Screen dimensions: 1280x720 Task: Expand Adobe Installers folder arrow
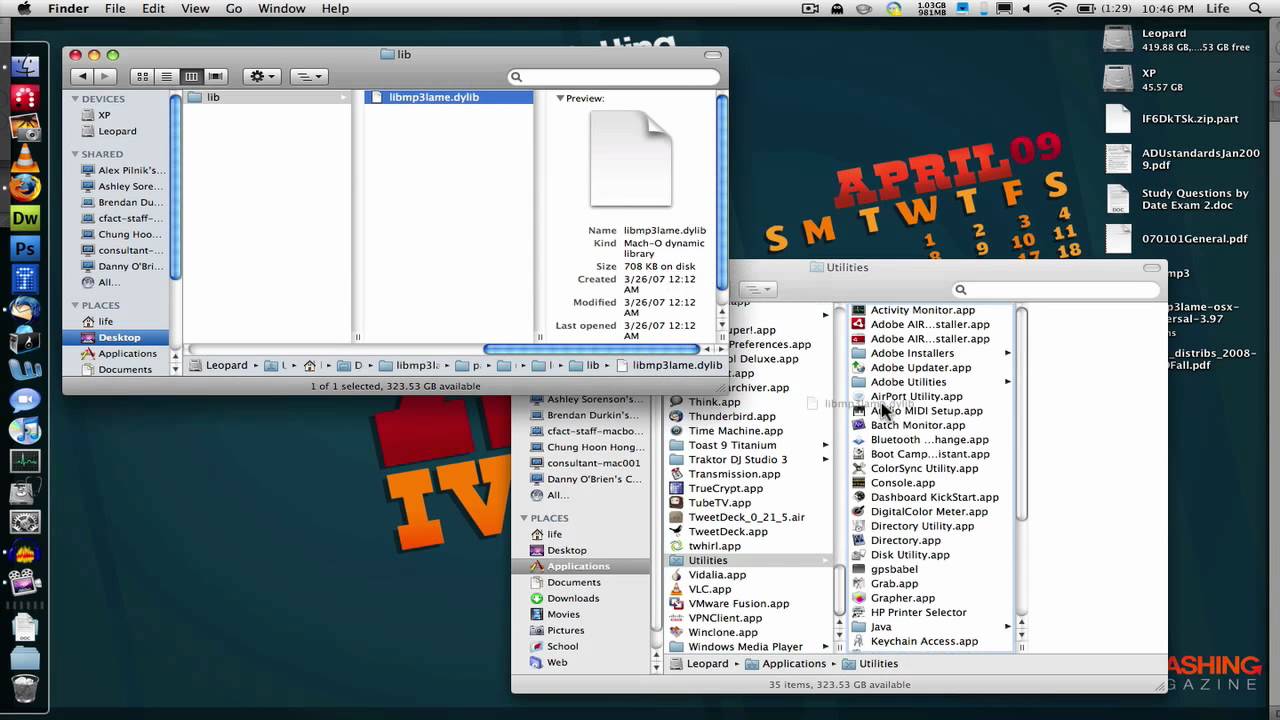coord(1007,353)
